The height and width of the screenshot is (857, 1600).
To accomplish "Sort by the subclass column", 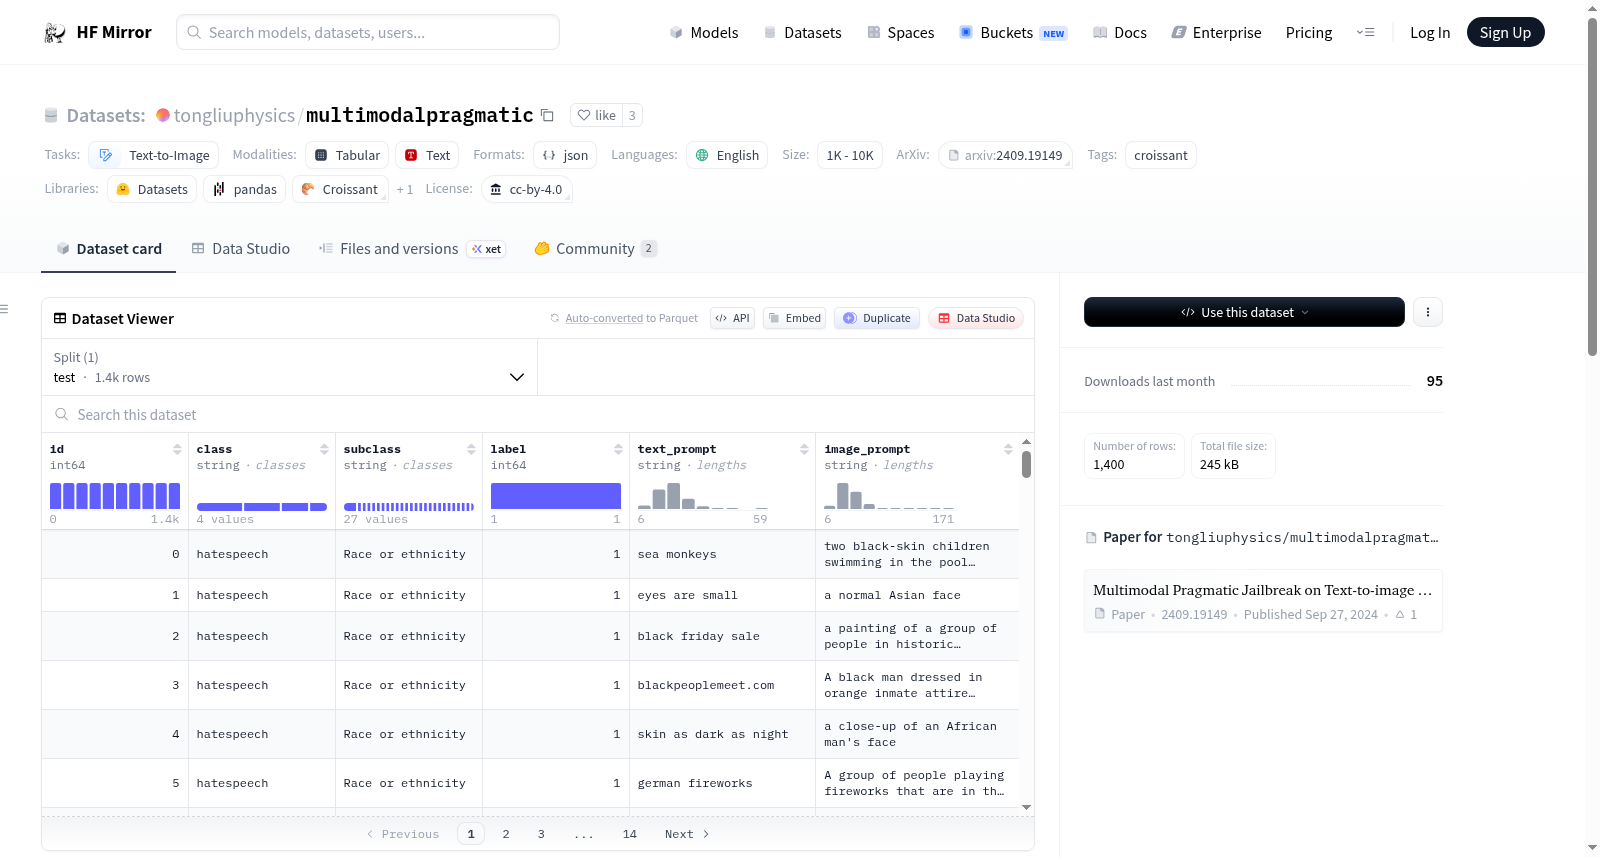I will coord(471,450).
